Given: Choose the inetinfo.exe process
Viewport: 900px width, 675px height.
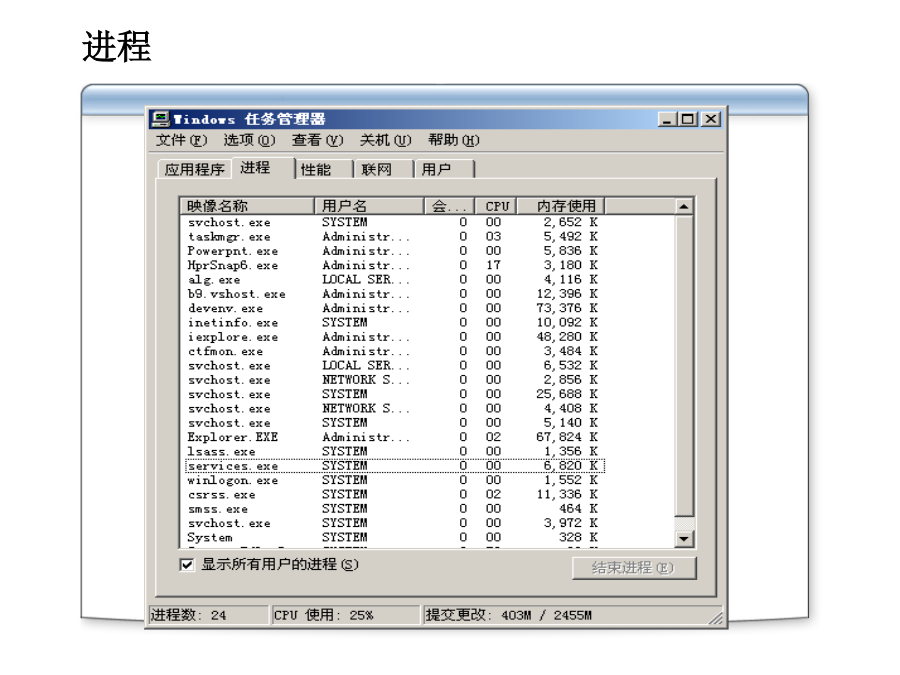Looking at the screenshot, I should tap(393, 323).
